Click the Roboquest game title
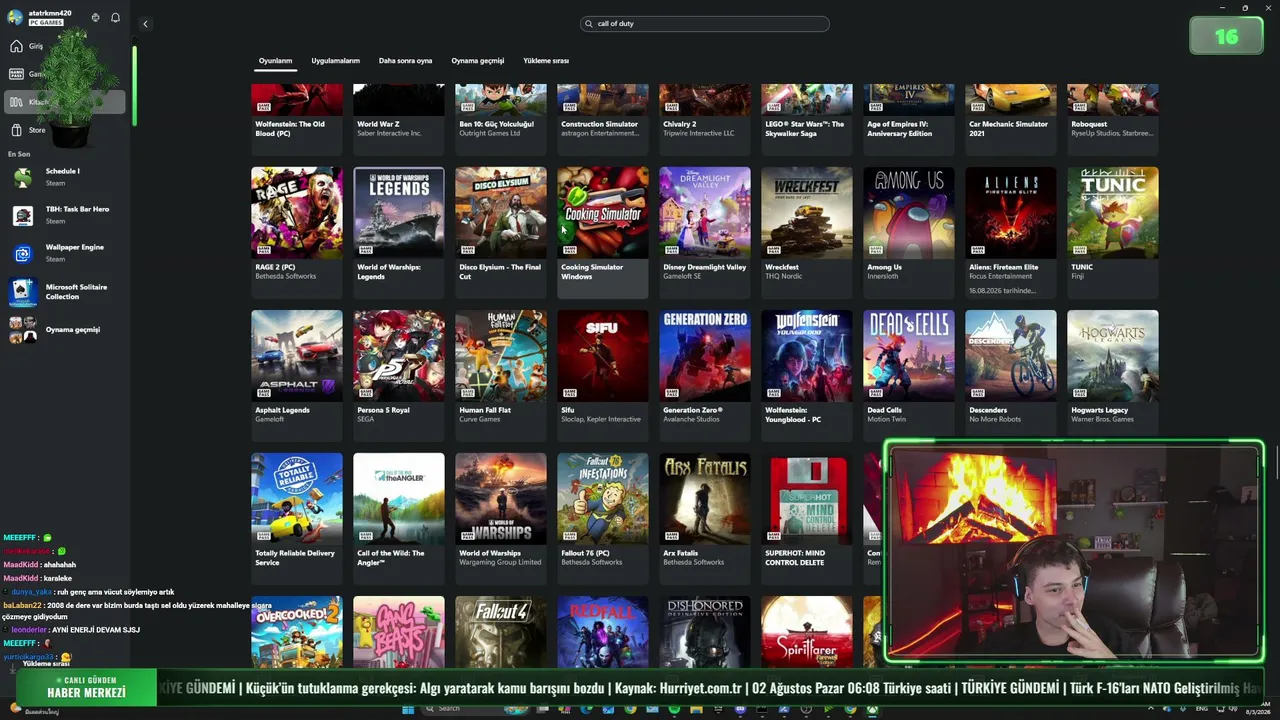 (x=1089, y=124)
